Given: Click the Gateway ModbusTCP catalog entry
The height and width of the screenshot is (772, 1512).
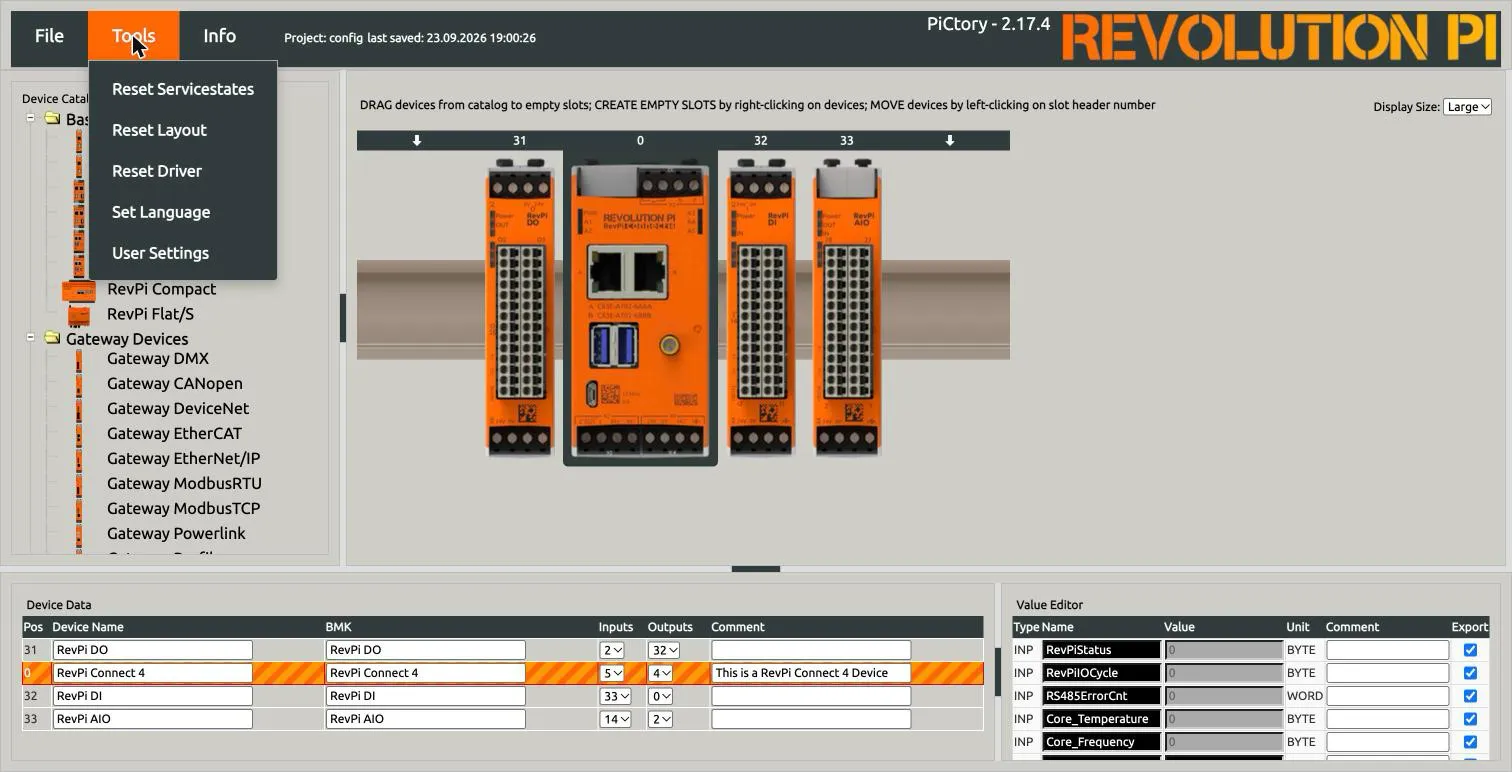Looking at the screenshot, I should (183, 509).
